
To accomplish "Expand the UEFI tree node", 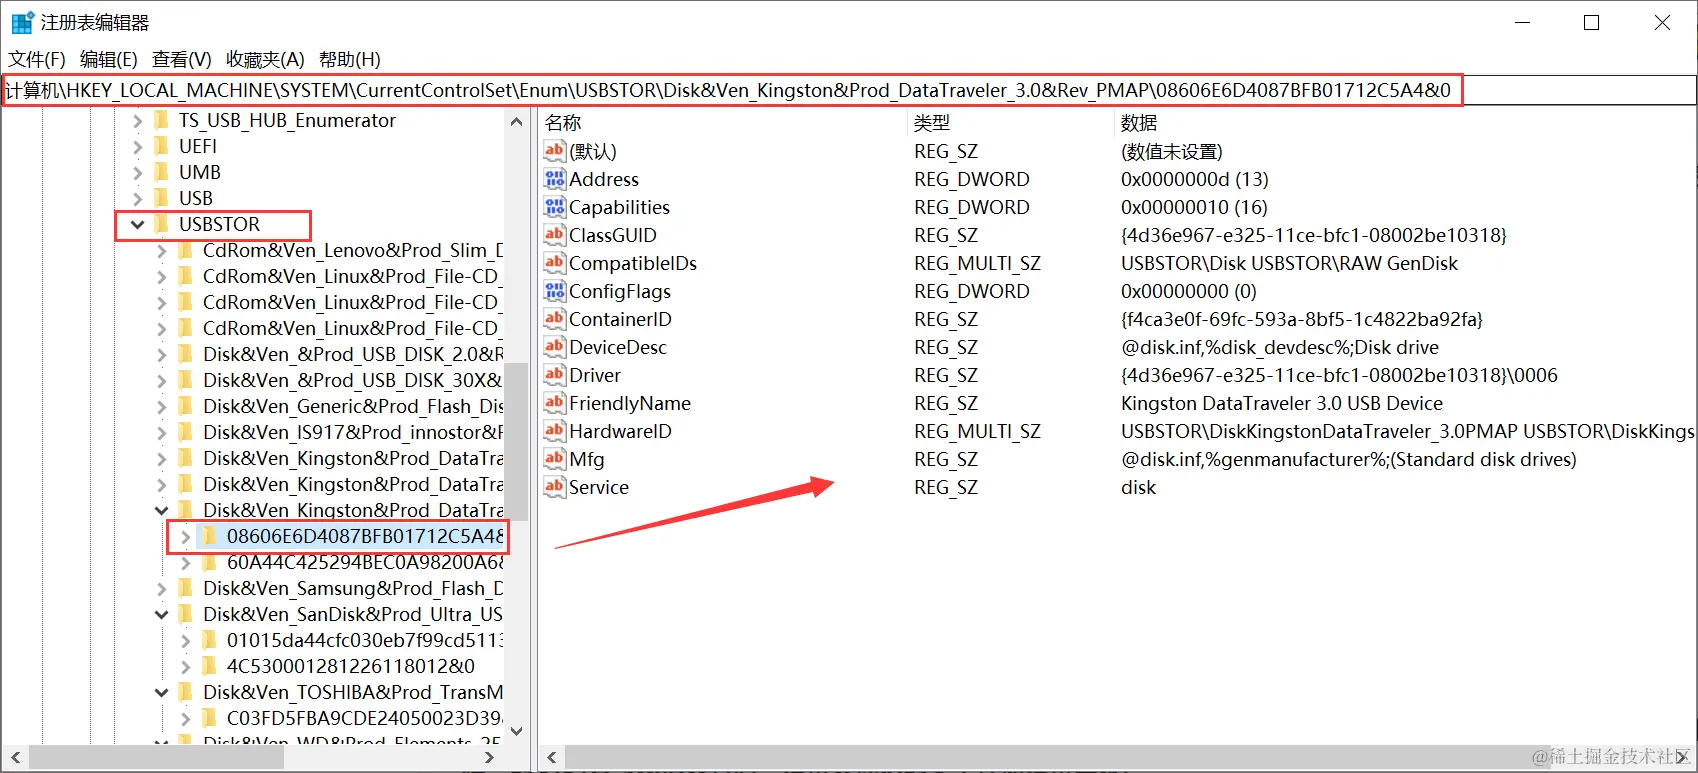I will [138, 146].
